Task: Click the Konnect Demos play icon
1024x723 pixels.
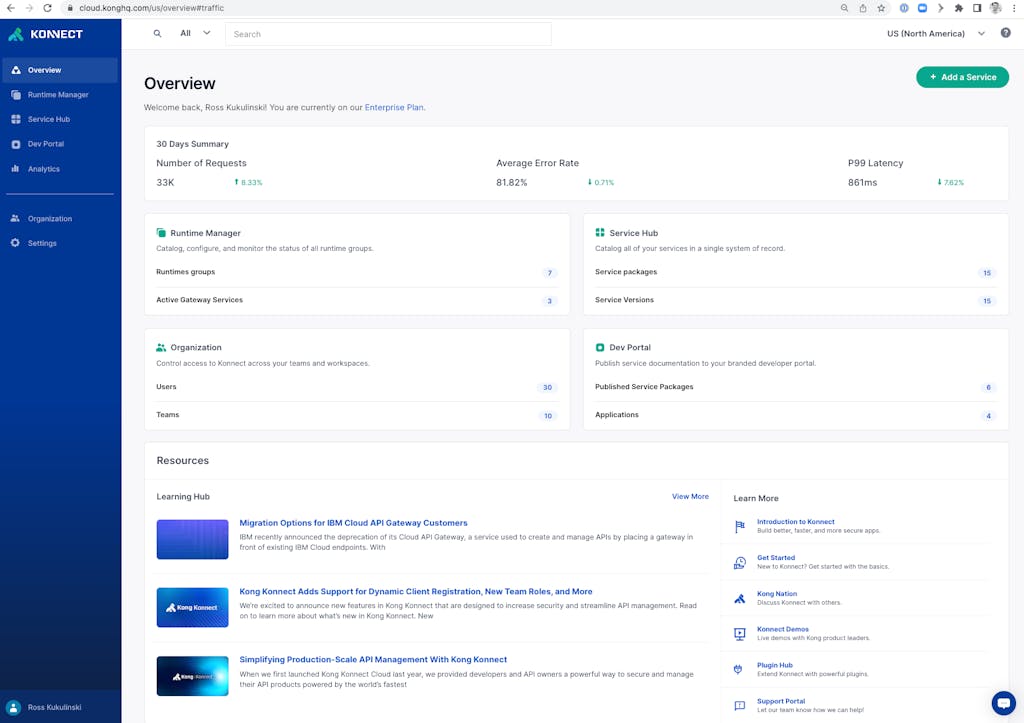Action: (739, 633)
